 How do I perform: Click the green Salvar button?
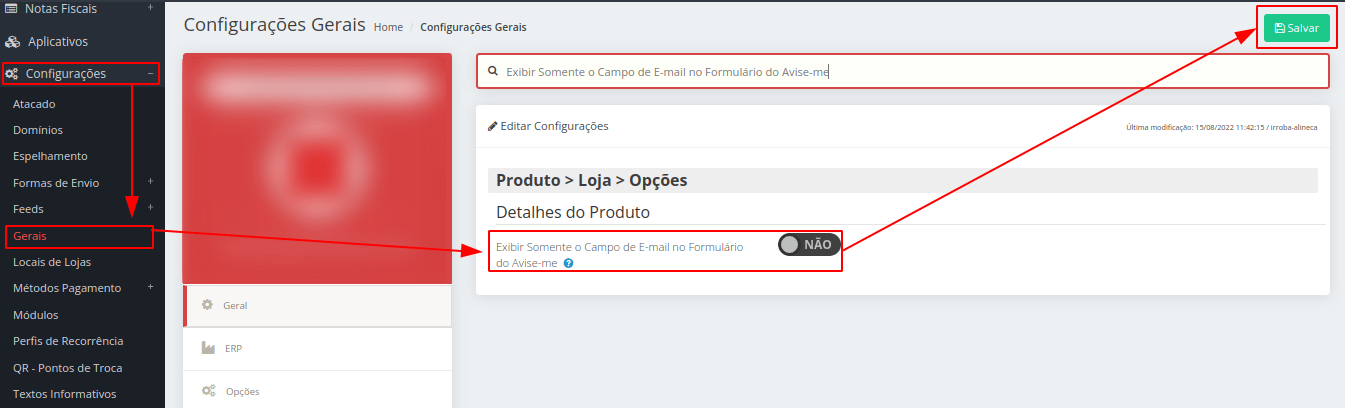pyautogui.click(x=1297, y=28)
